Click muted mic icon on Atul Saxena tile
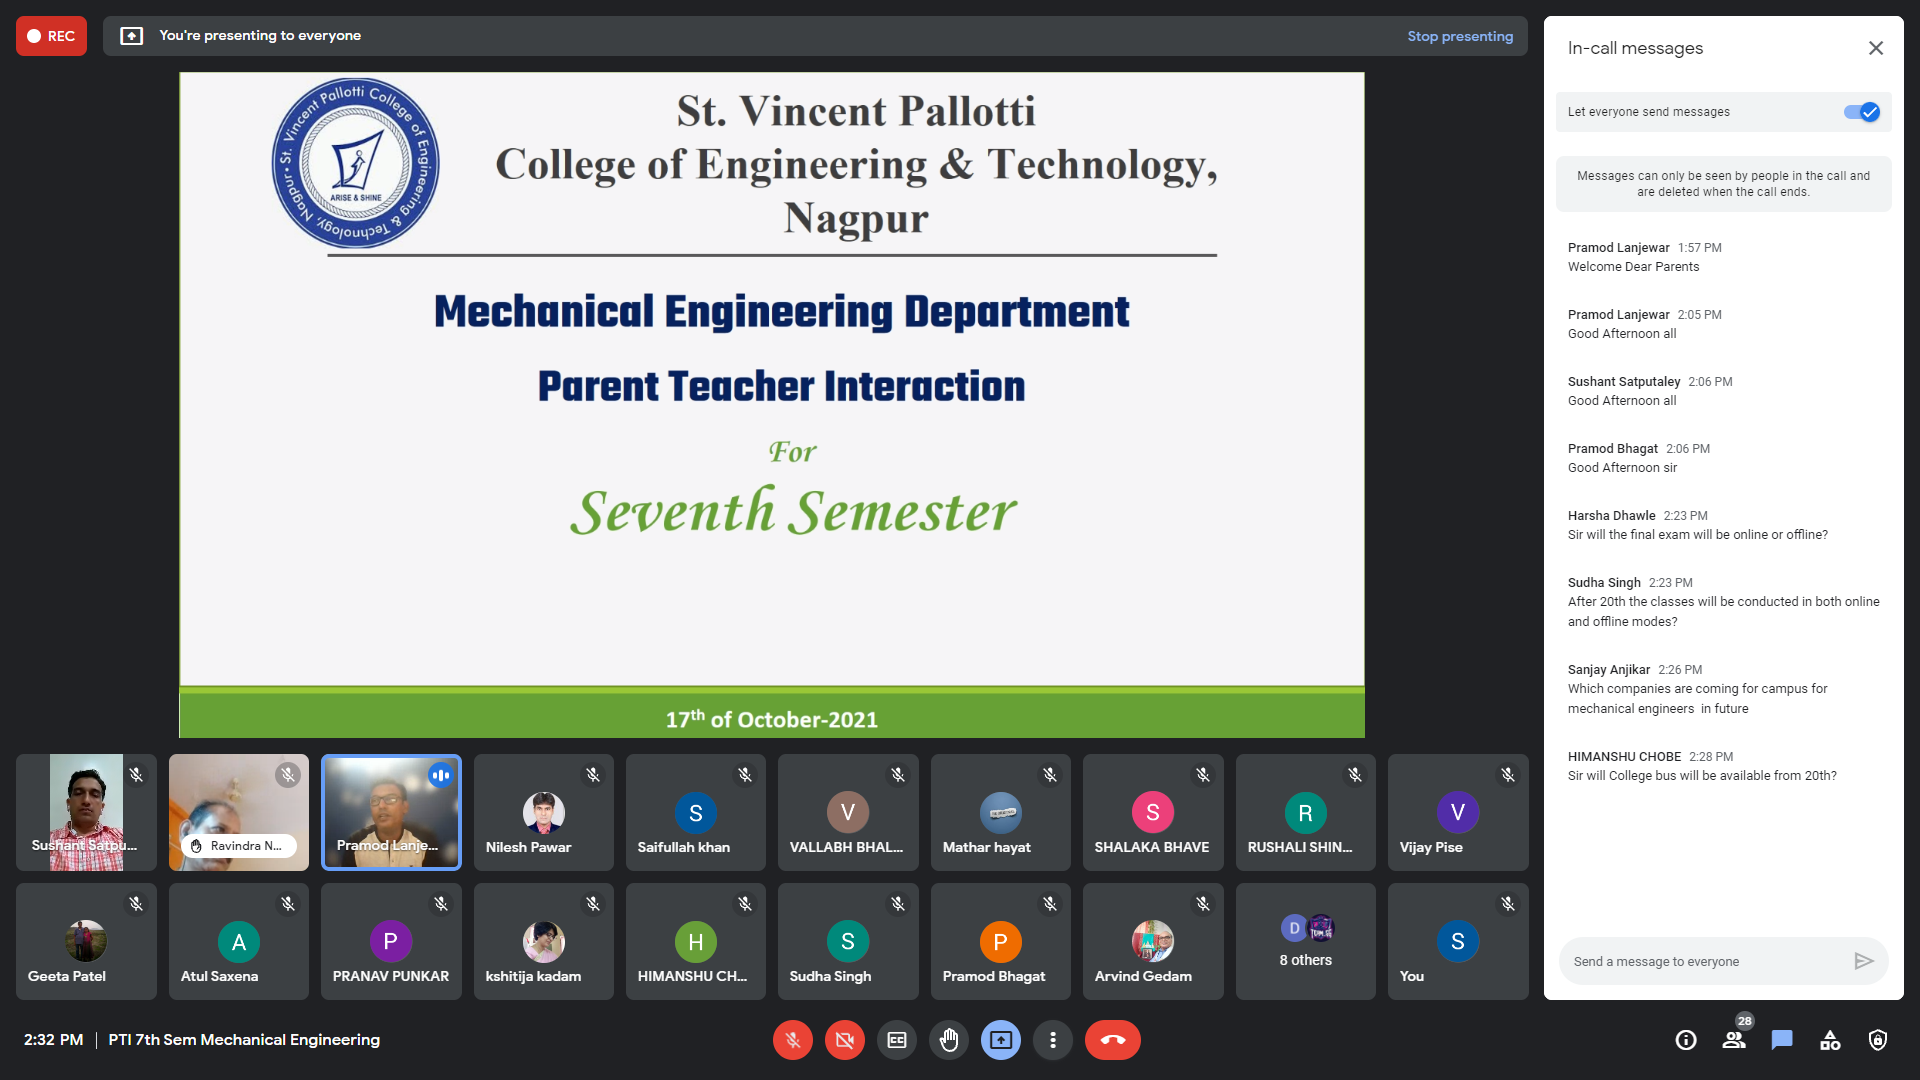The width and height of the screenshot is (1920, 1080). [x=288, y=904]
